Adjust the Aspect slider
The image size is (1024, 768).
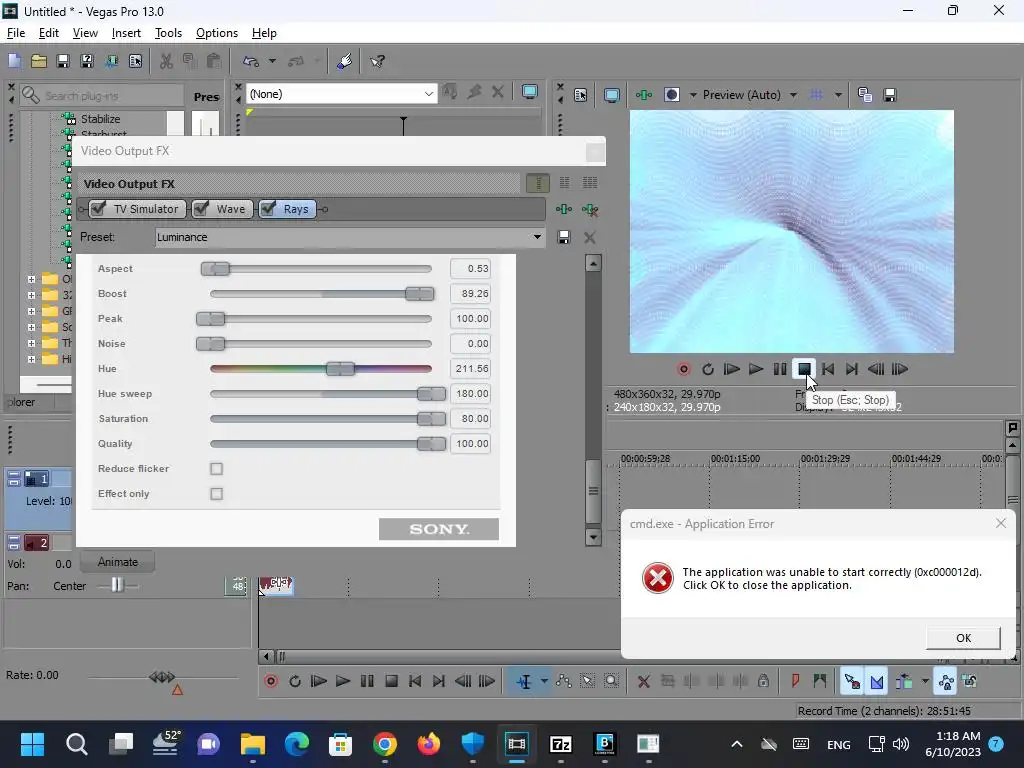click(215, 268)
